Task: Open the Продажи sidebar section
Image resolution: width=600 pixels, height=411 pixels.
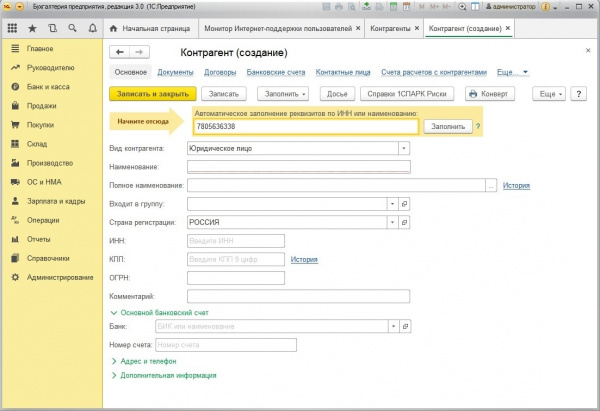Action: pyautogui.click(x=41, y=106)
